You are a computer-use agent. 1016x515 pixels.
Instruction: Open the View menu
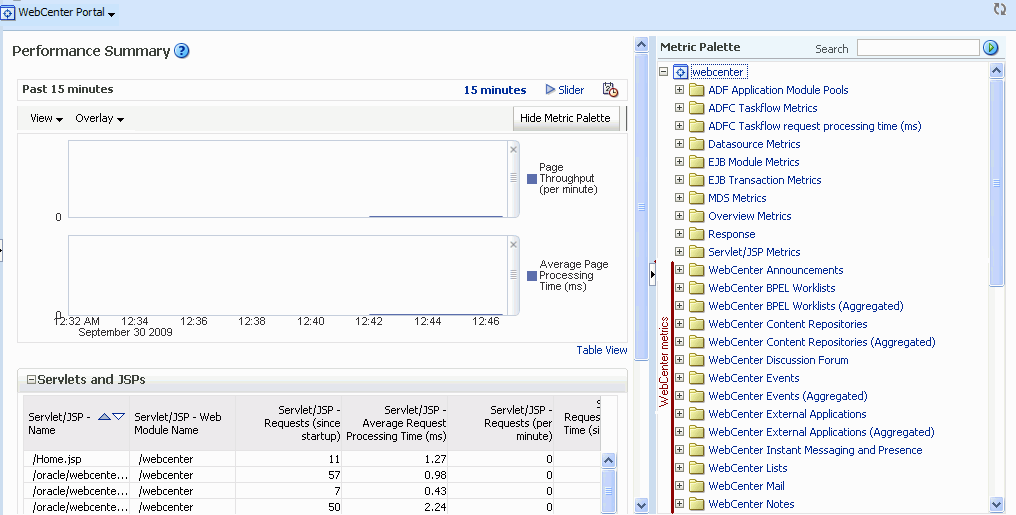tap(47, 119)
